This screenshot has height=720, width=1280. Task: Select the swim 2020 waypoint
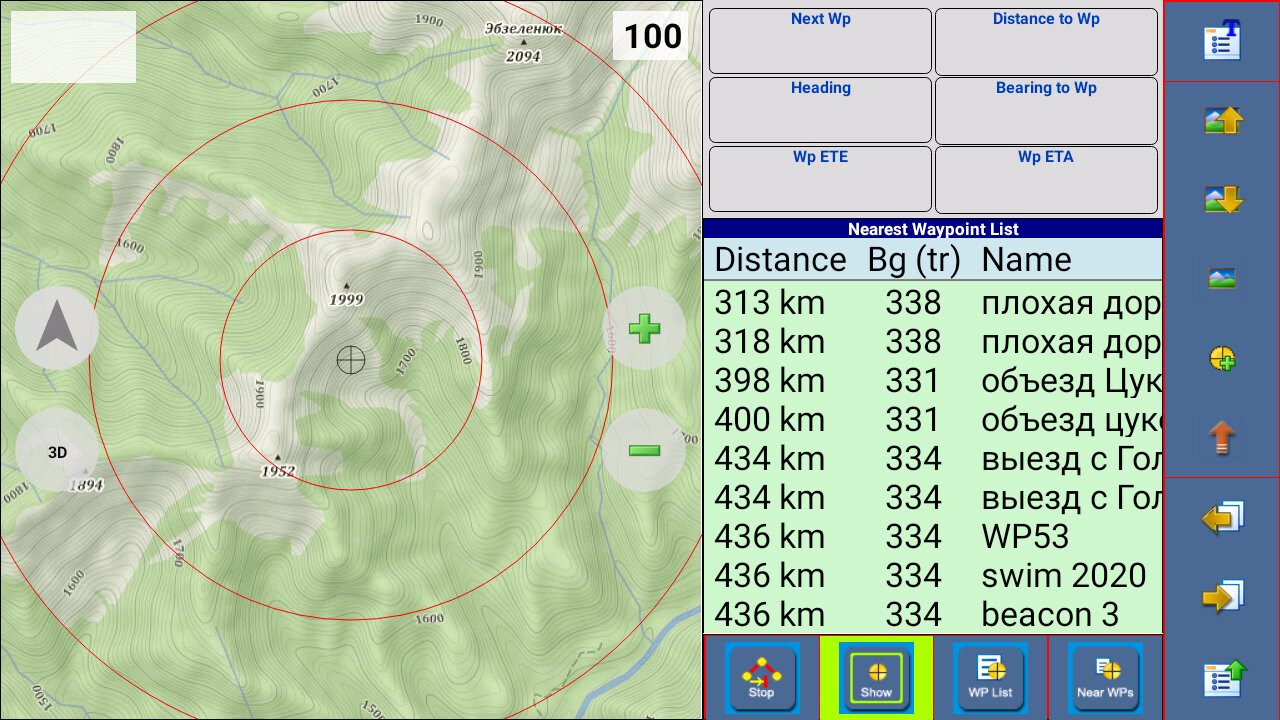coord(932,576)
